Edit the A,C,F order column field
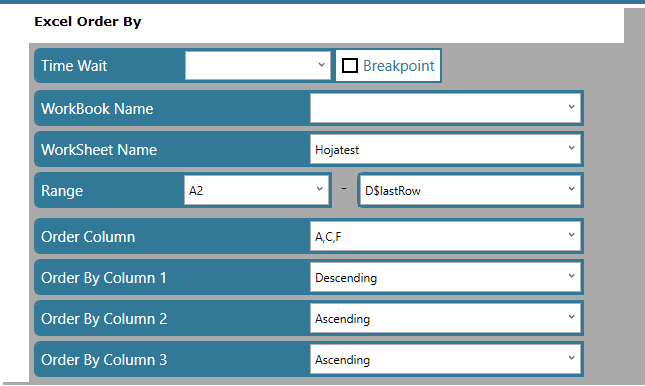This screenshot has height=386, width=645. 445,236
